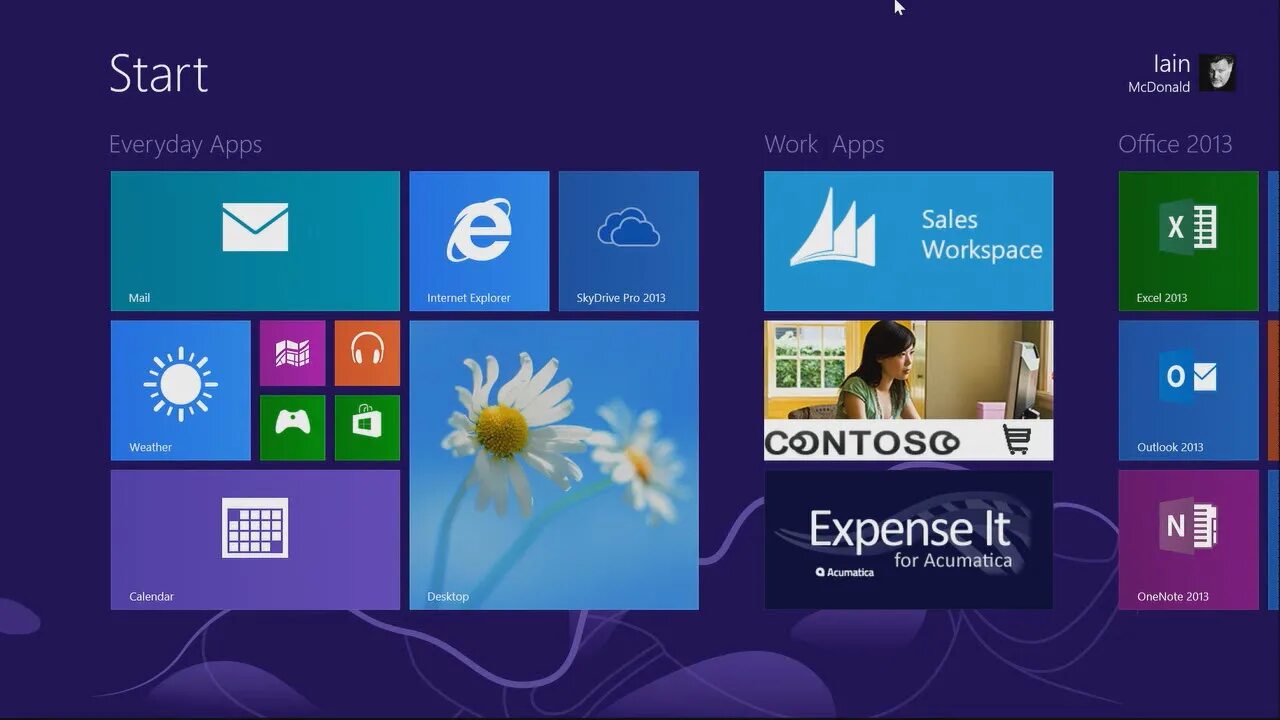Image resolution: width=1280 pixels, height=720 pixels.
Task: Open the Windows Store tile
Action: (367, 428)
